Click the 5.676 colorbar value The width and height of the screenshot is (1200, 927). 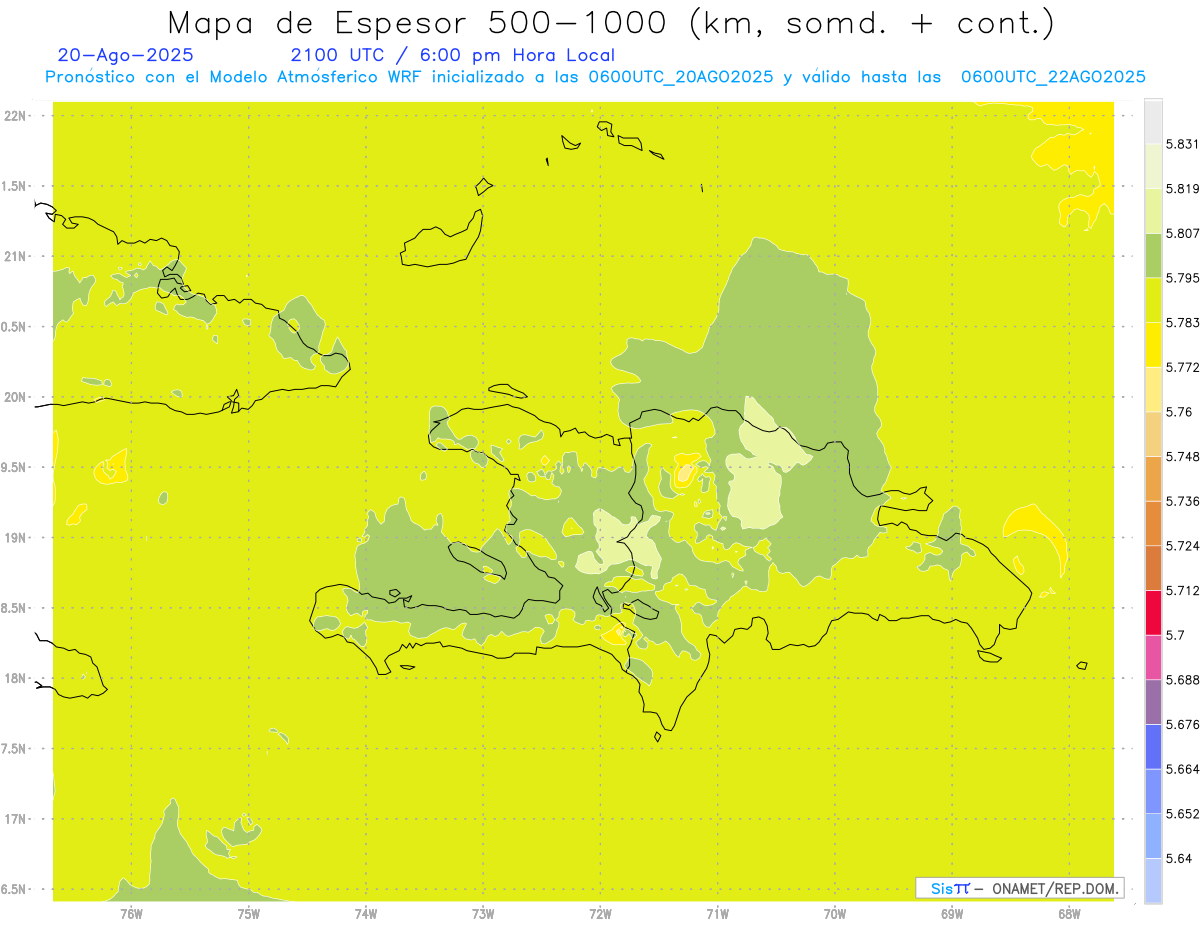click(1182, 725)
